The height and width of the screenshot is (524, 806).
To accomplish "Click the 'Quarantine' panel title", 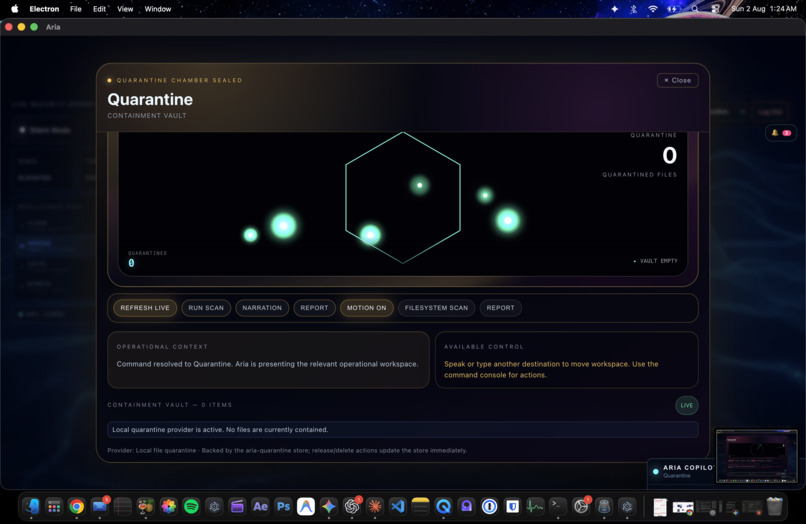I will [x=150, y=99].
